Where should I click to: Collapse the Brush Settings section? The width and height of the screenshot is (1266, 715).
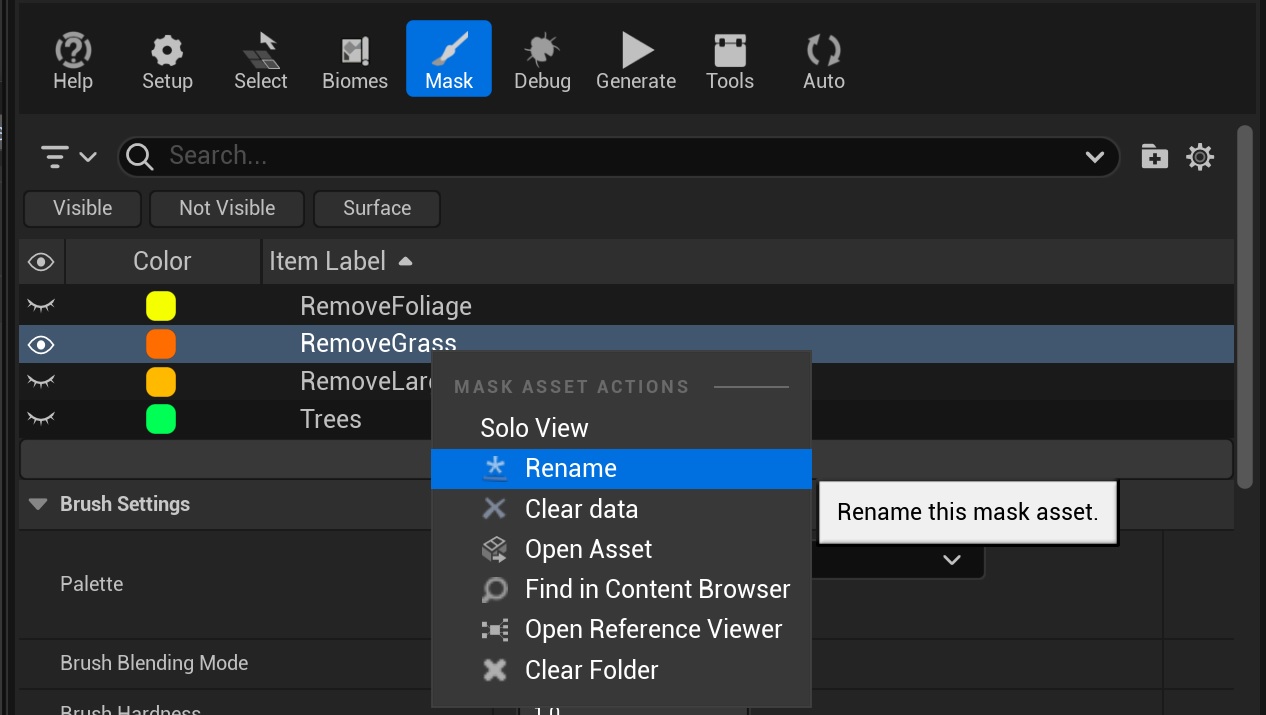39,504
